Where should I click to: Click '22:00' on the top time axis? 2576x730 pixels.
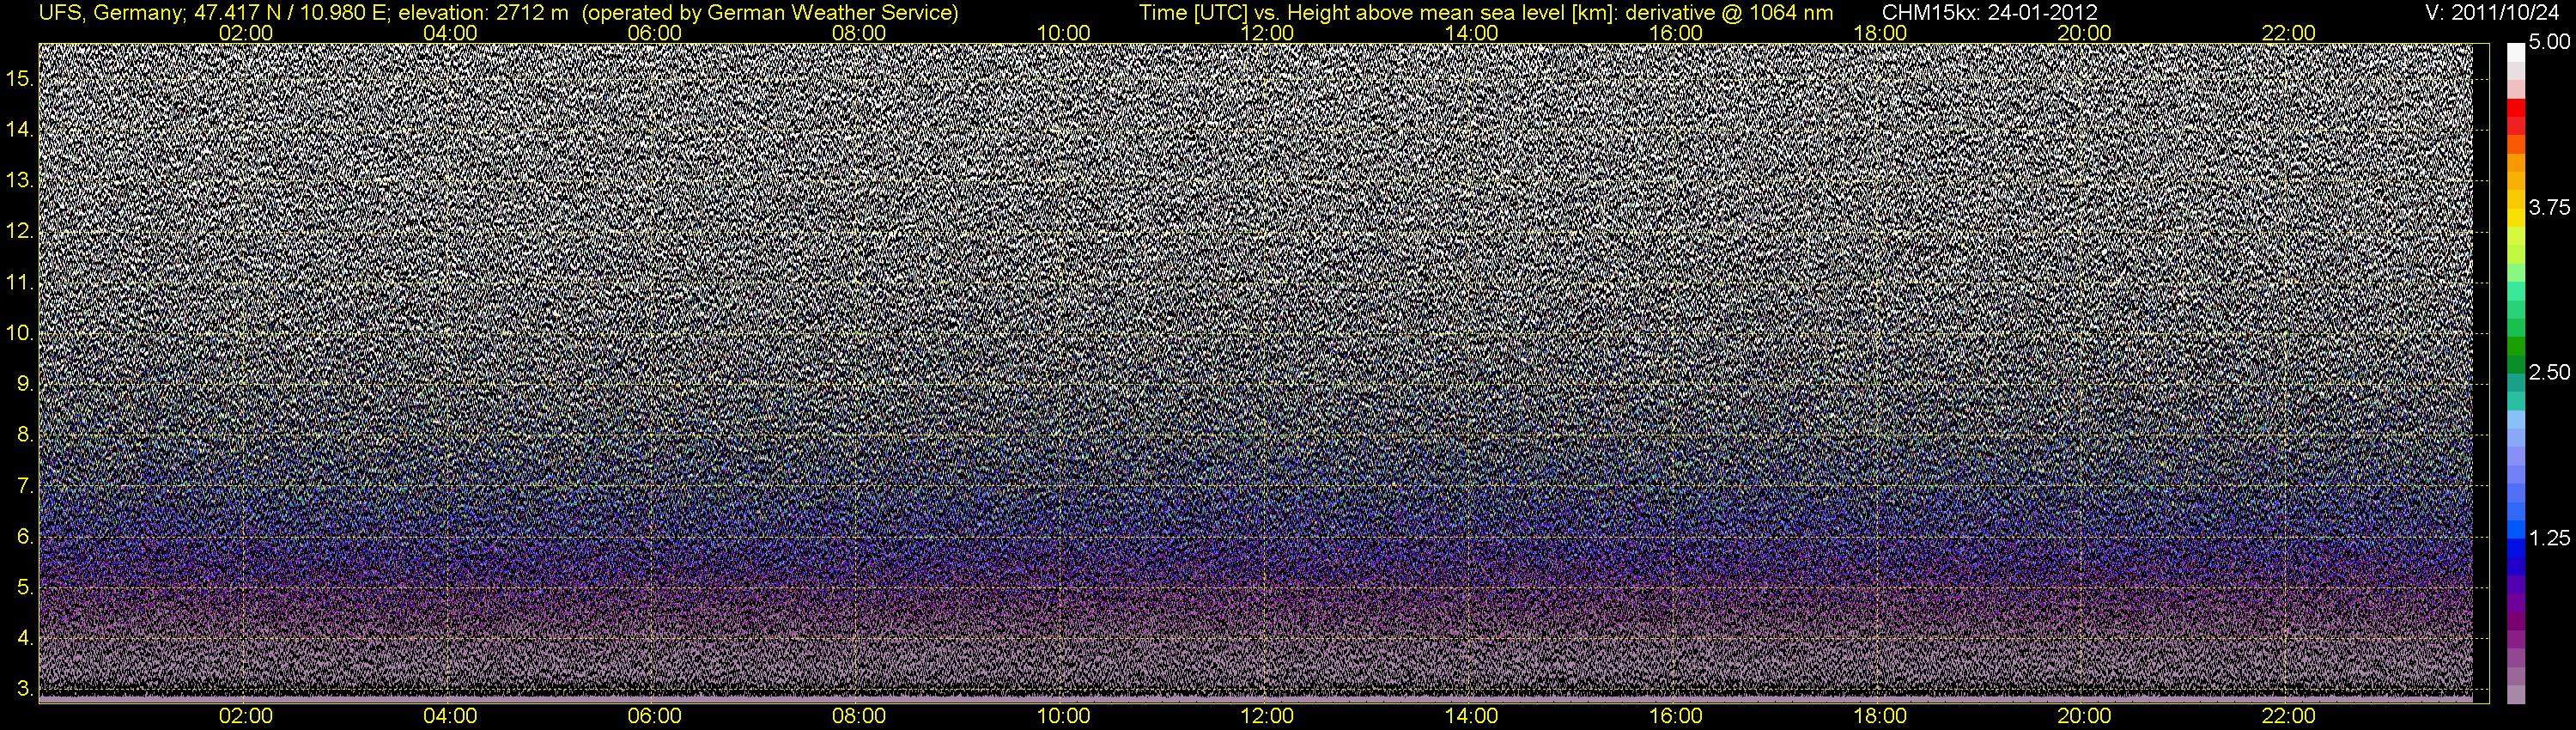(x=2288, y=33)
